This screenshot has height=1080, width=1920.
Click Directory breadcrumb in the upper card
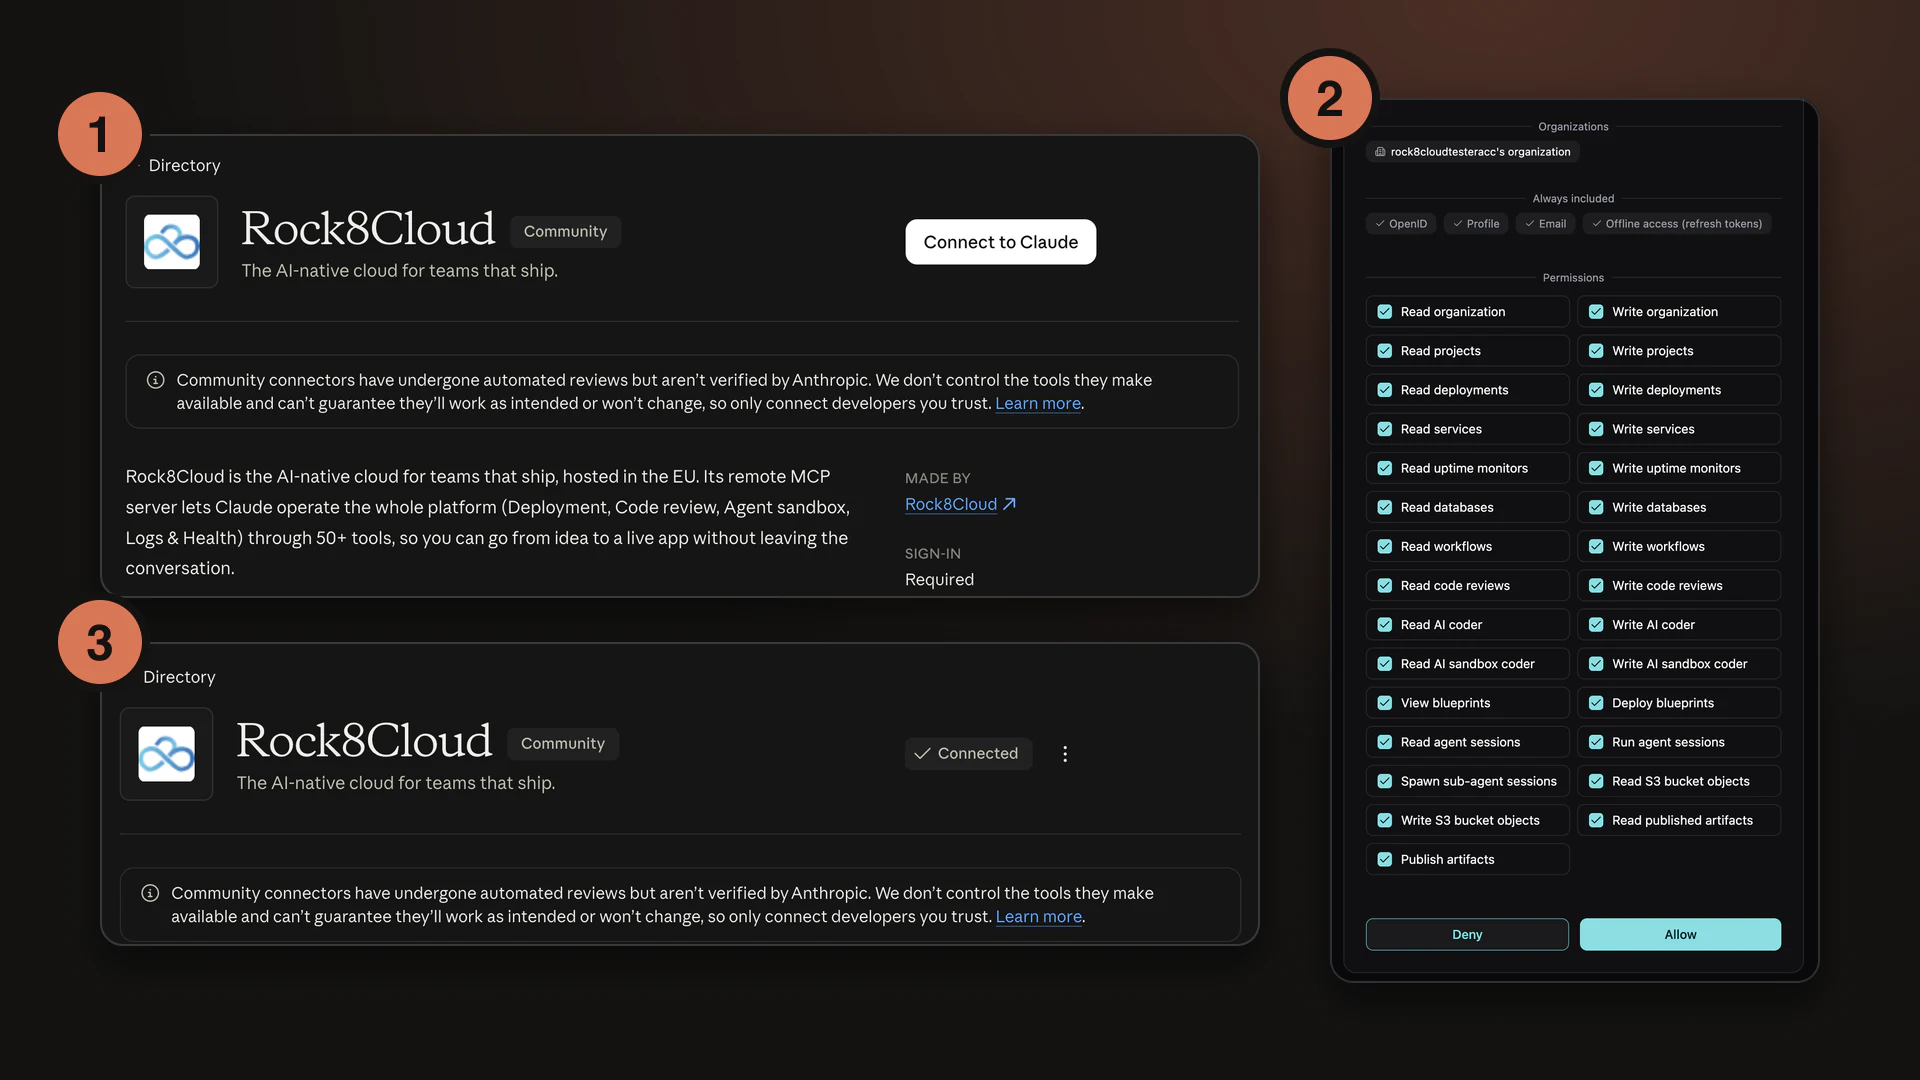click(184, 165)
